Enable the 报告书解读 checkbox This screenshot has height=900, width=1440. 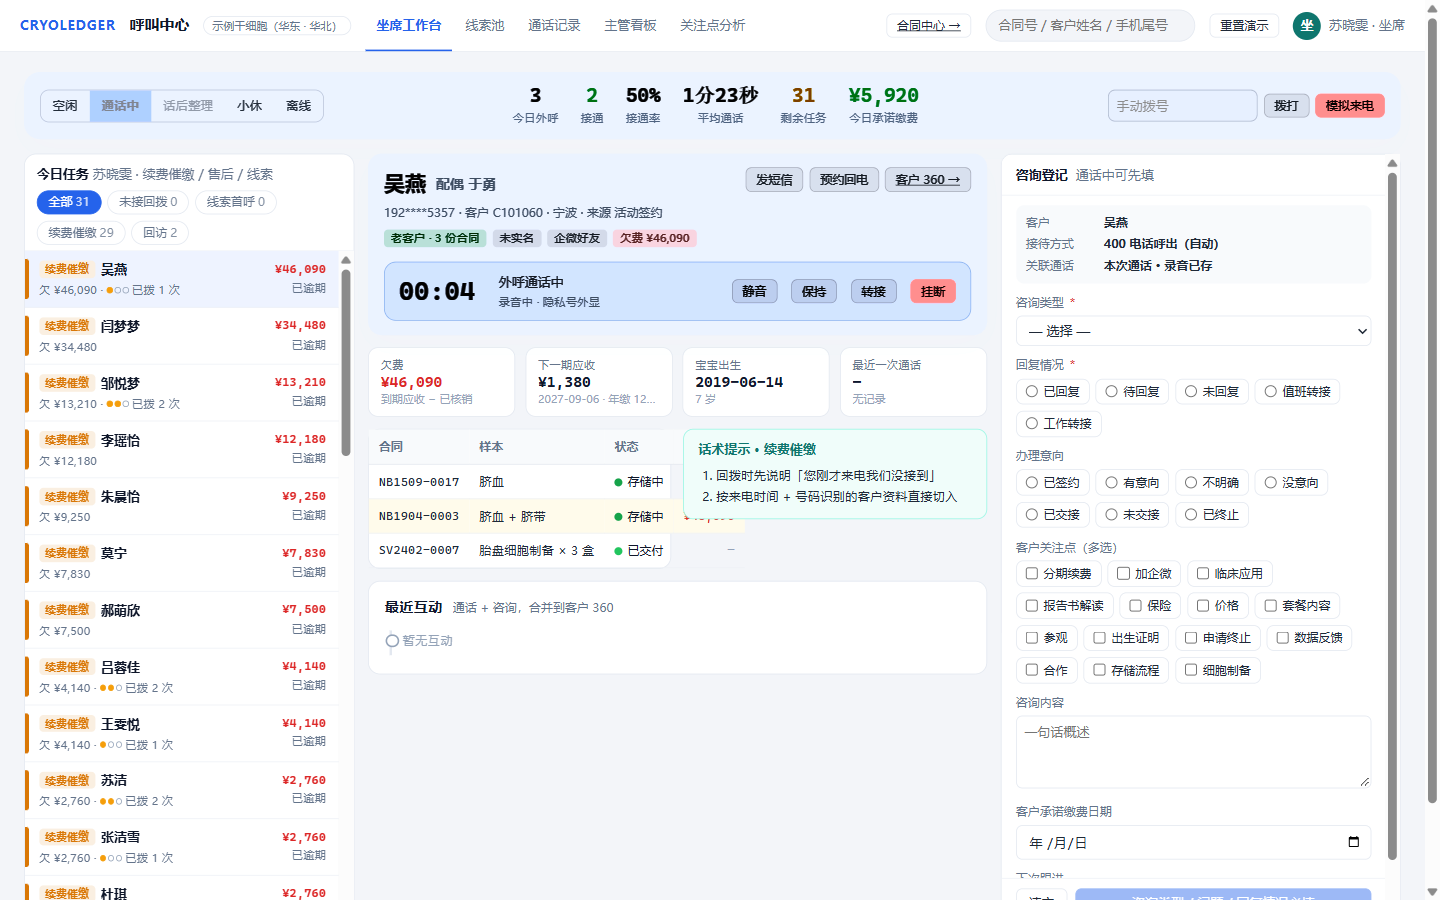pos(1032,605)
